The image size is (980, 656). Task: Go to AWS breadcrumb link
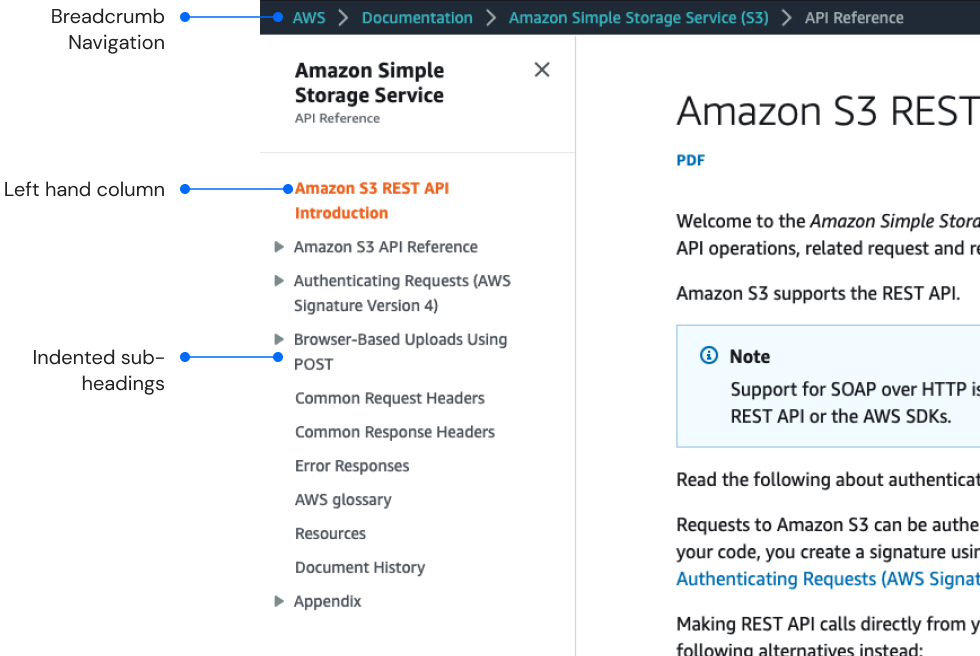(x=309, y=18)
